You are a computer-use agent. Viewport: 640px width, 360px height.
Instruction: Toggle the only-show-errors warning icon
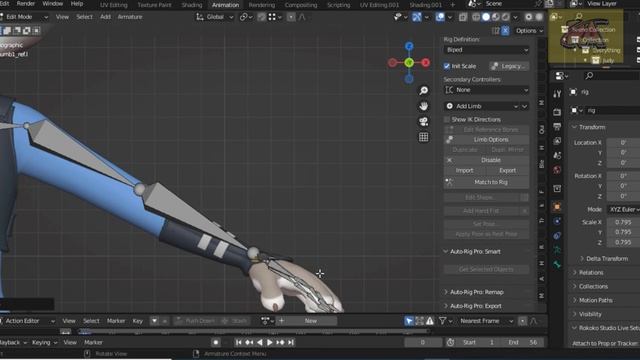pyautogui.click(x=430, y=321)
